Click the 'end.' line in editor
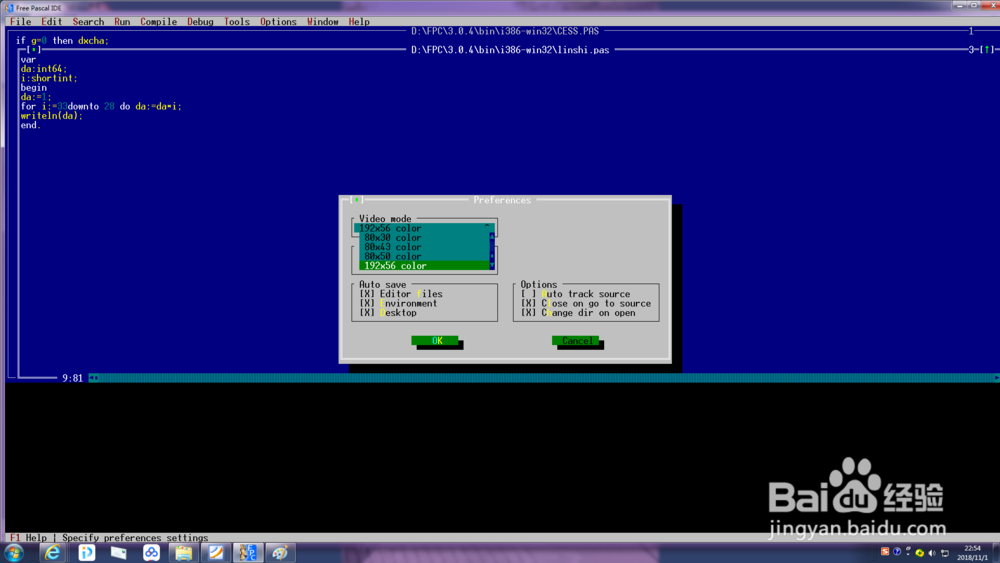This screenshot has width=1000, height=563. [31, 125]
